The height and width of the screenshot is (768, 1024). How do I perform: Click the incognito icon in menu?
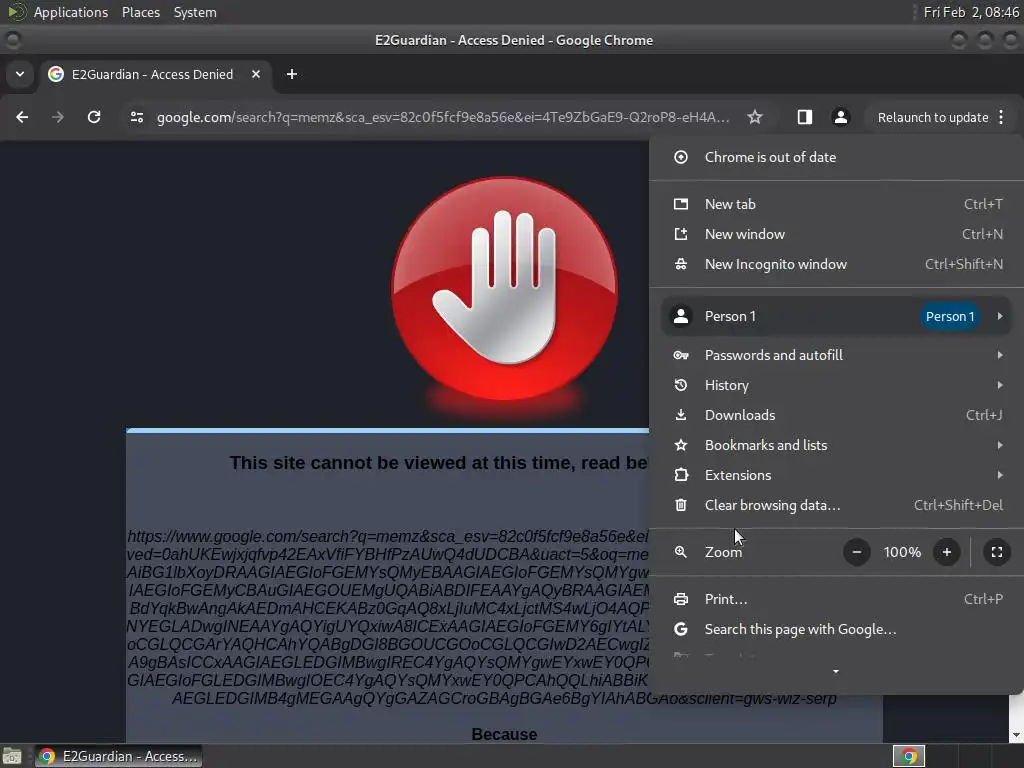[680, 264]
